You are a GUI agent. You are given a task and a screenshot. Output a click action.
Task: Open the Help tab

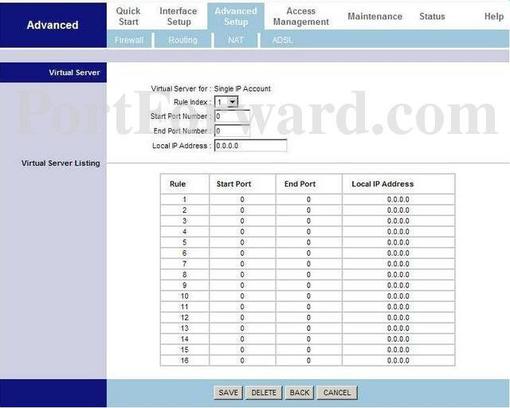[x=494, y=16]
